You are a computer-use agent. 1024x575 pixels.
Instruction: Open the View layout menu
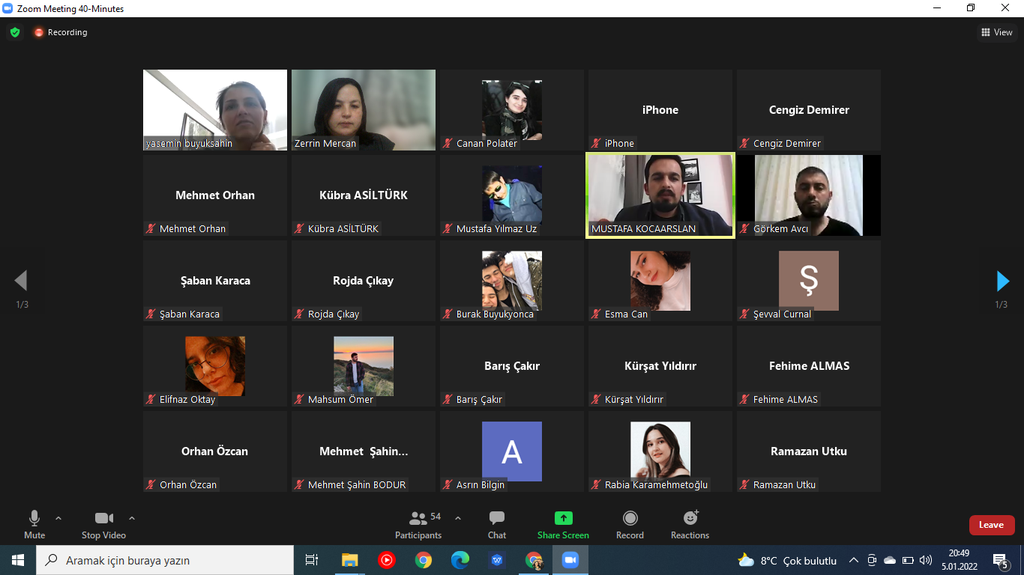coord(997,32)
